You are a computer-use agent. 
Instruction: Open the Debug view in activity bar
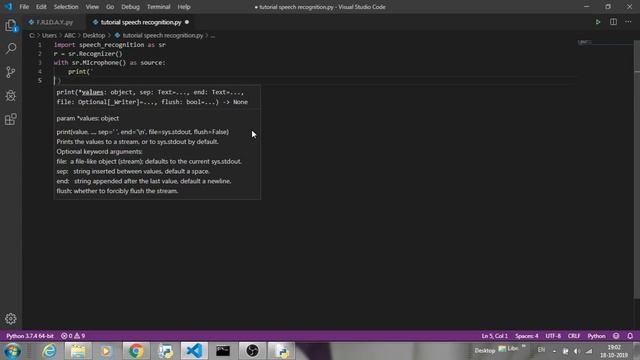click(11, 96)
